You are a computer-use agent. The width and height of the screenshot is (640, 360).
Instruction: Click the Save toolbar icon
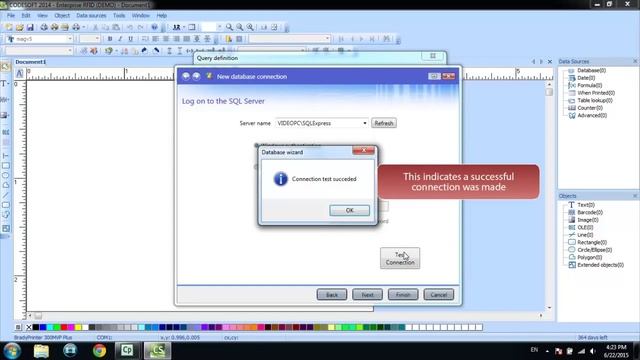[x=30, y=27]
